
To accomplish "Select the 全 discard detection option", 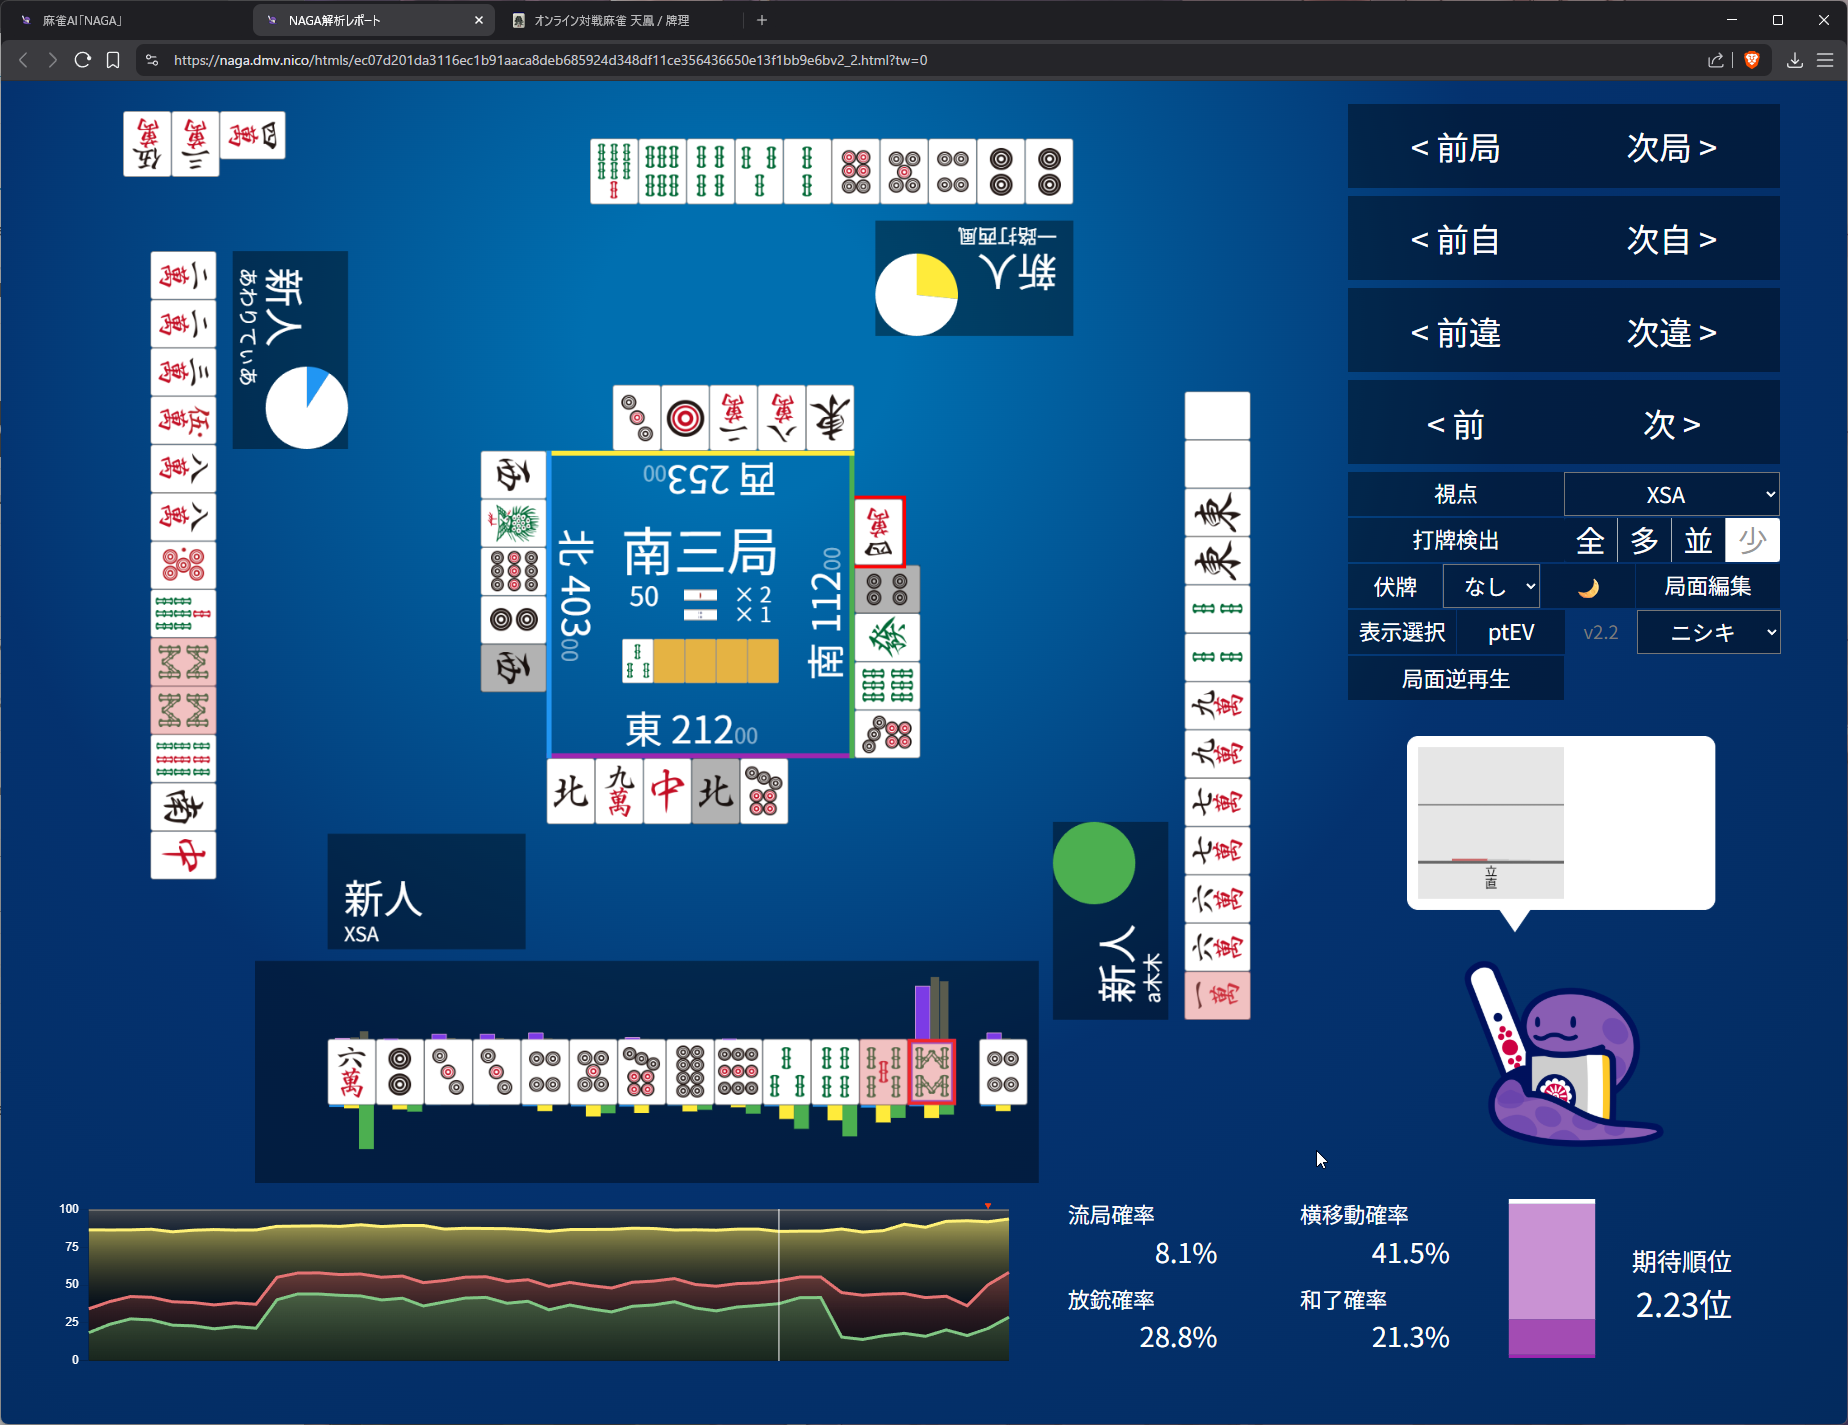I will 1590,541.
